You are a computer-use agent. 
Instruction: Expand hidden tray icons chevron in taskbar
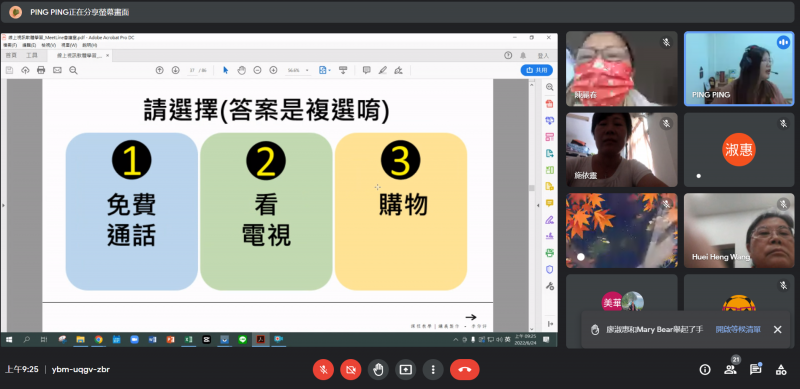click(x=456, y=339)
